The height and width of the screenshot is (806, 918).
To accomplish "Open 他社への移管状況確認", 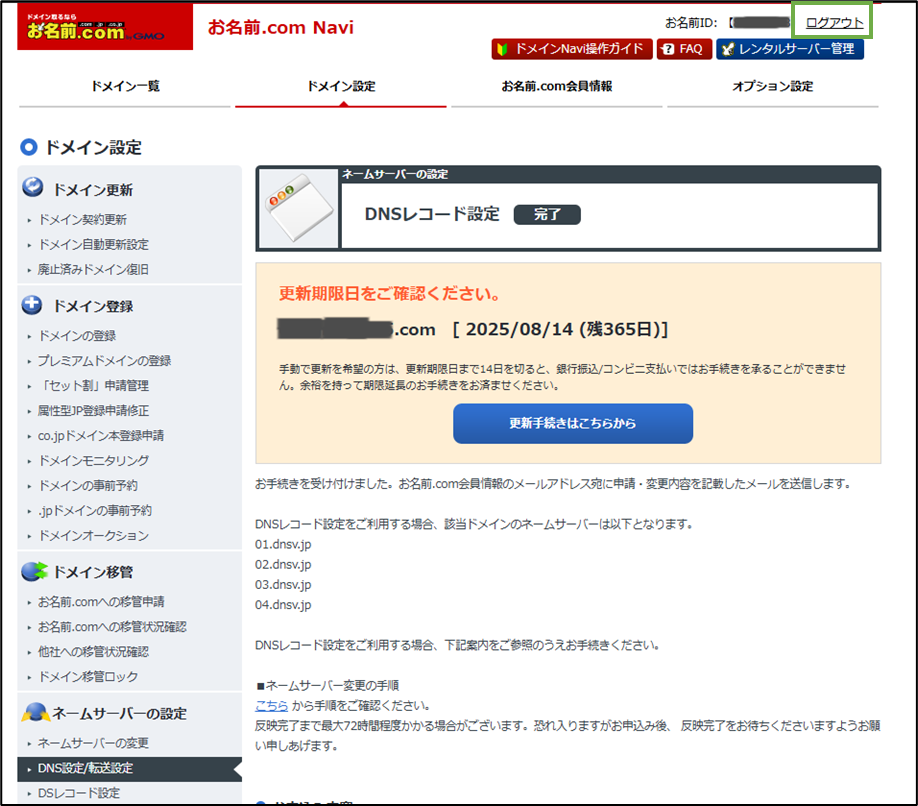I will 94,651.
